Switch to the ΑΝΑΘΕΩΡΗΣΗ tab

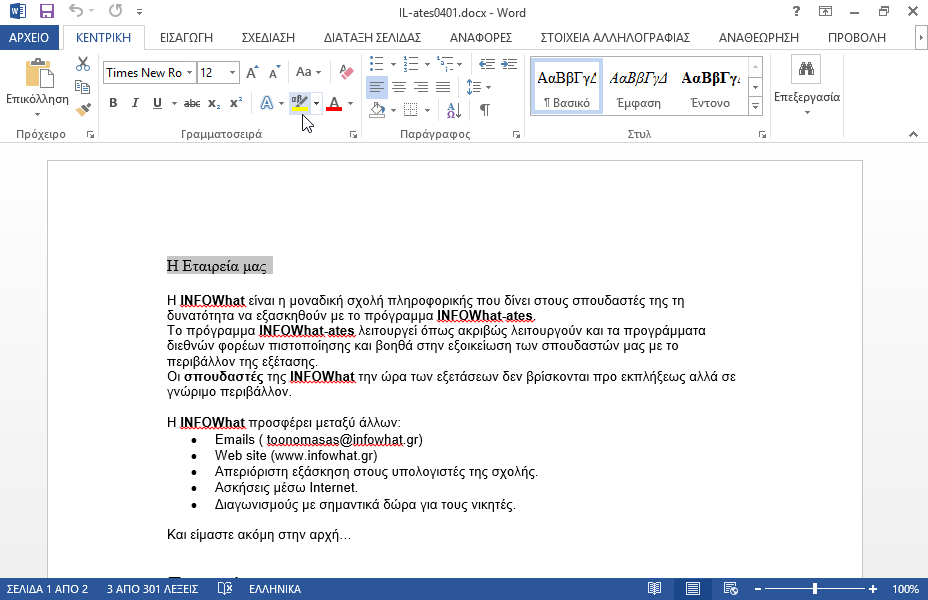coord(759,37)
